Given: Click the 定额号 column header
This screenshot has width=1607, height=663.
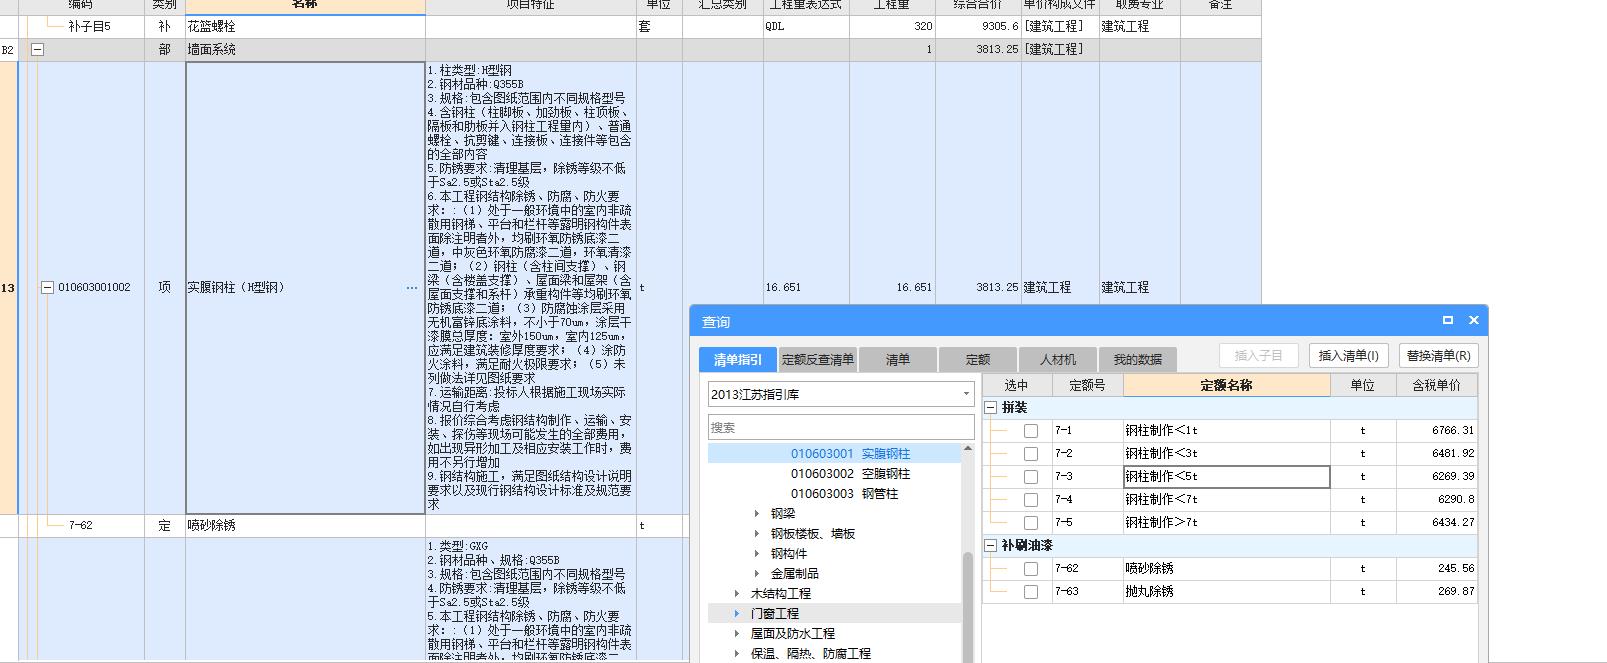Looking at the screenshot, I should (1087, 385).
